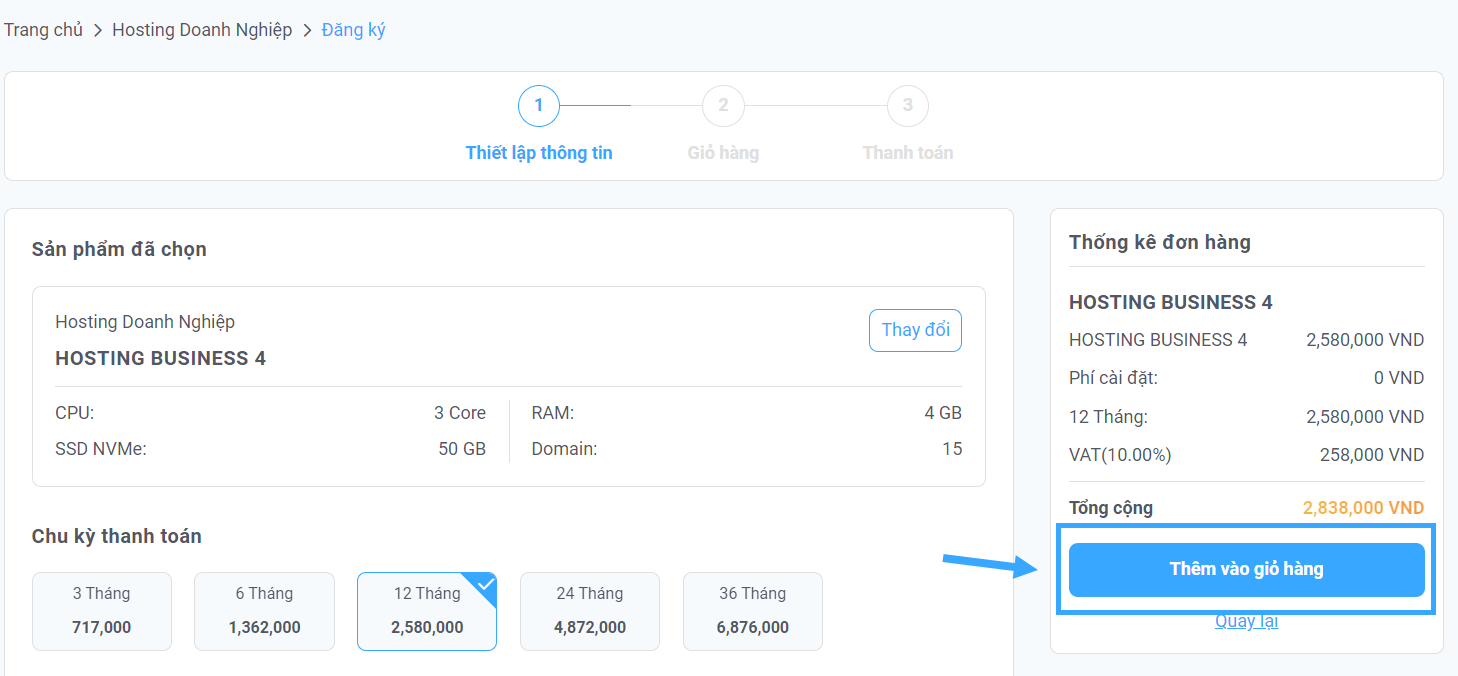Click the Domain count 15
The width and height of the screenshot is (1458, 676).
[952, 449]
